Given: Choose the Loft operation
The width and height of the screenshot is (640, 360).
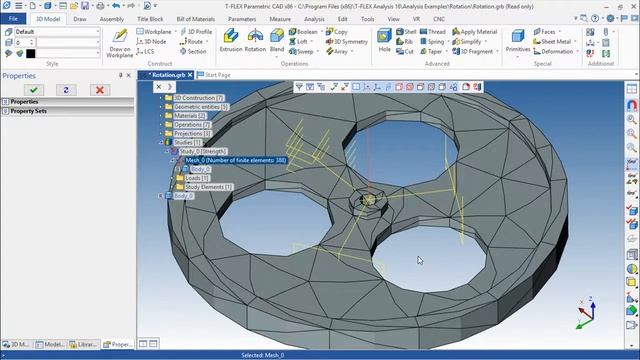Looking at the screenshot, I should 298,42.
